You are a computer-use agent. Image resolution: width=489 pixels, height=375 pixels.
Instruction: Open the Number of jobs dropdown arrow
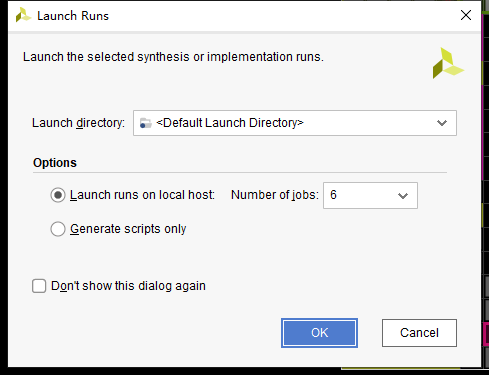(403, 196)
